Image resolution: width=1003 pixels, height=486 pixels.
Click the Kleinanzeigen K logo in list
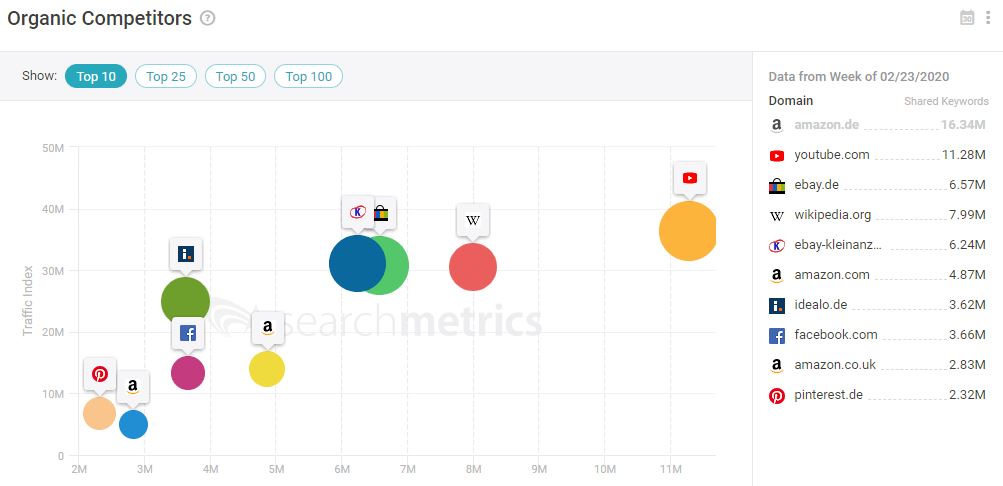(777, 246)
